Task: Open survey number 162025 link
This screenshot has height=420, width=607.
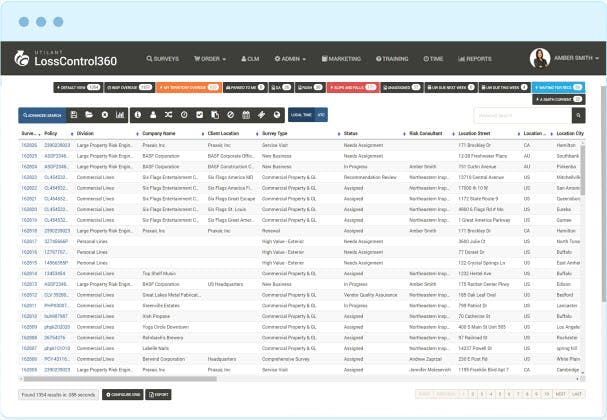Action: coord(29,145)
